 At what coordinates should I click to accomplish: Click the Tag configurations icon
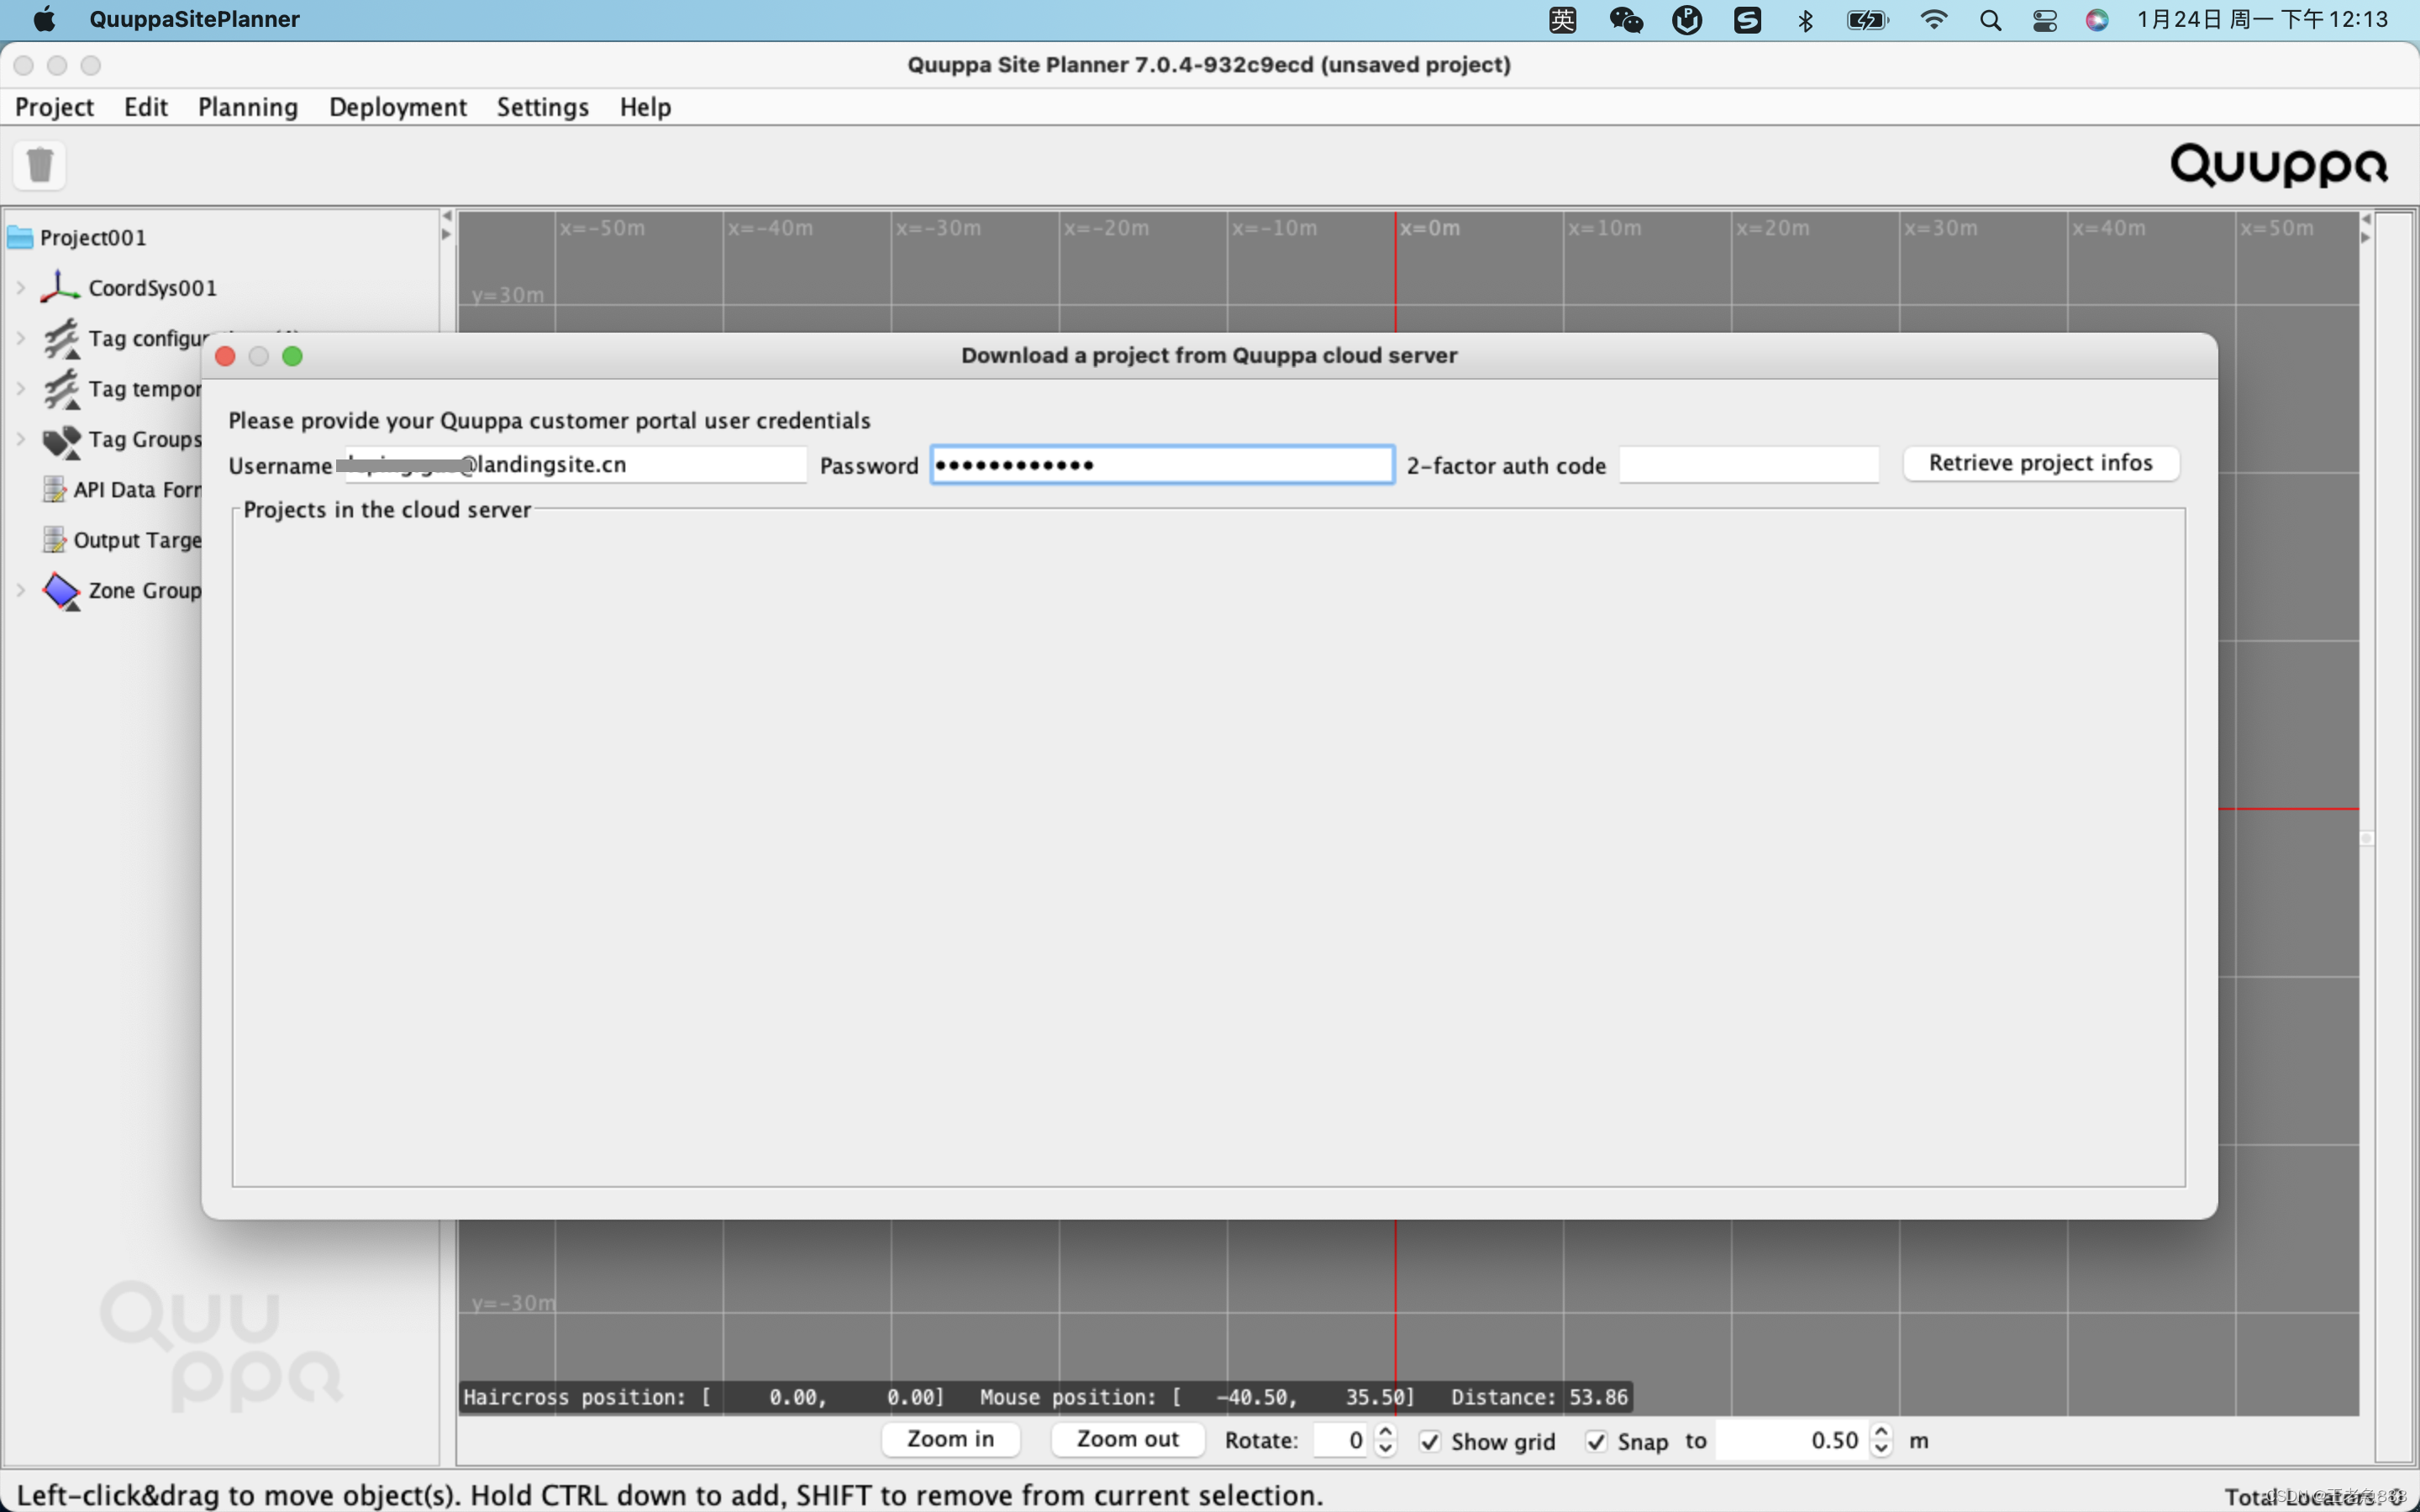coord(61,338)
